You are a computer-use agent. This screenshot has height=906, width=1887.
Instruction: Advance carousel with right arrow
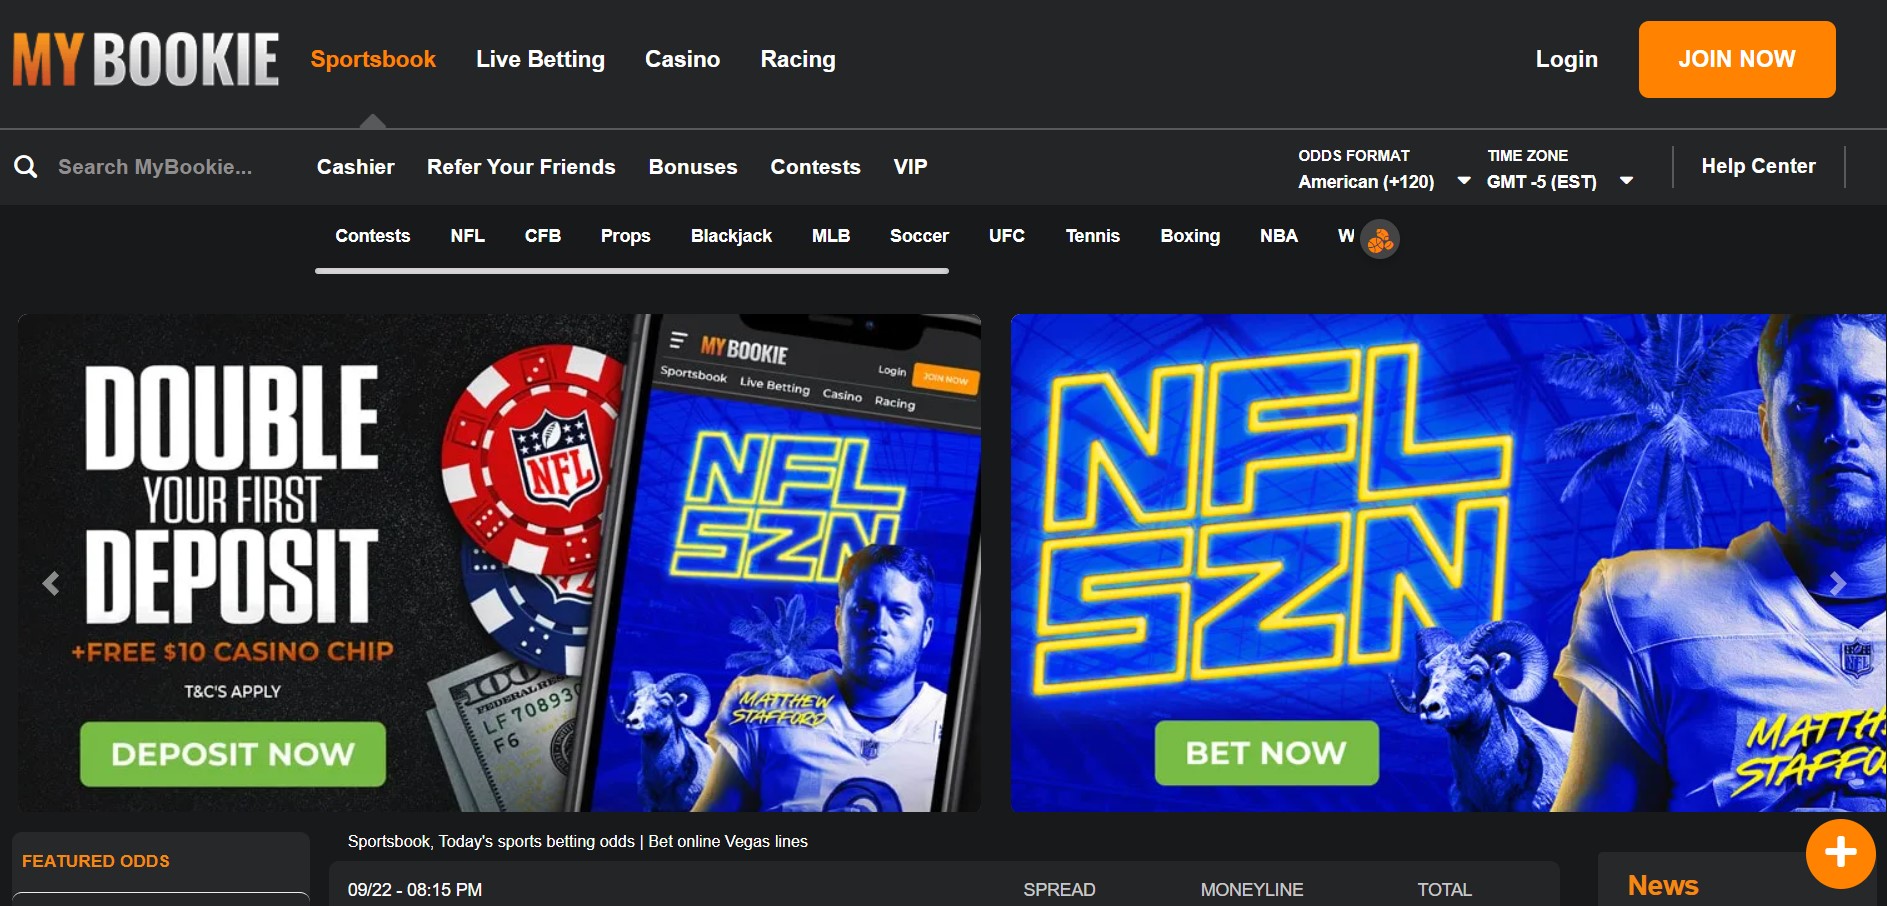click(x=1837, y=583)
